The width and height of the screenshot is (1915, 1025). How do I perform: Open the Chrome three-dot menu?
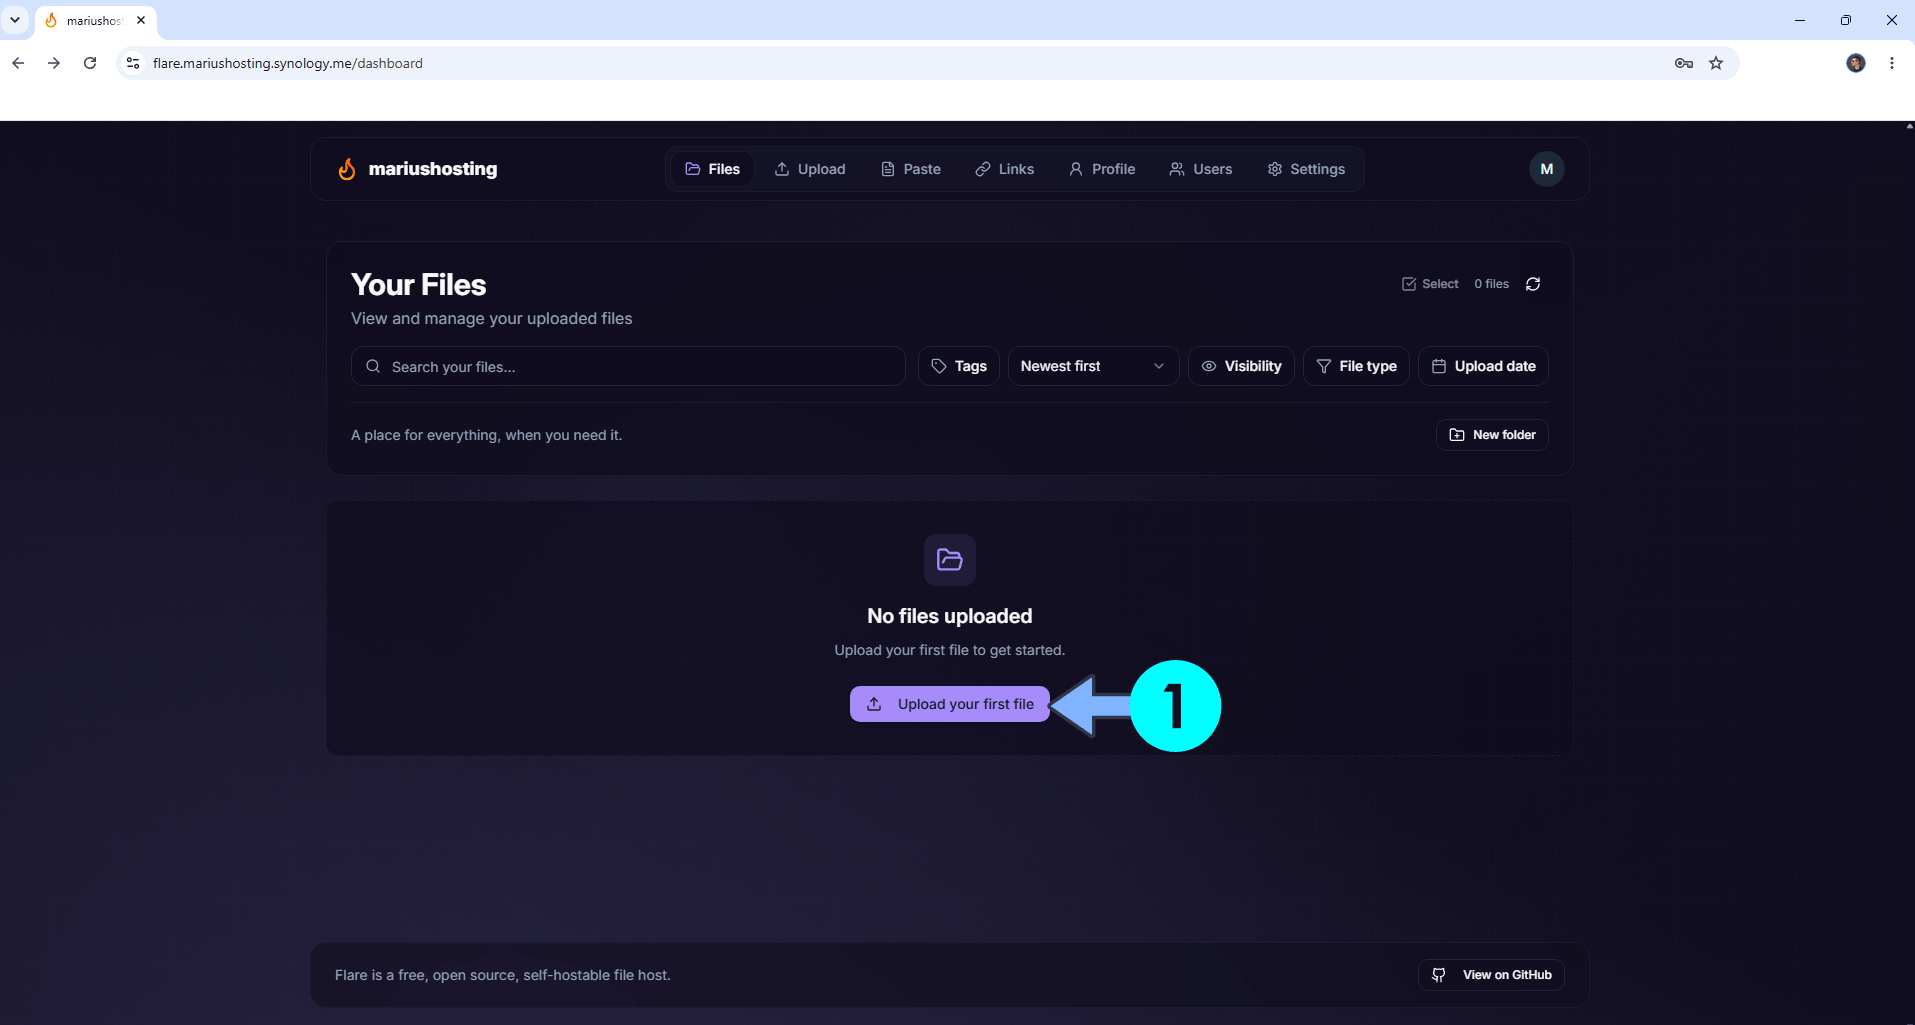click(1892, 63)
